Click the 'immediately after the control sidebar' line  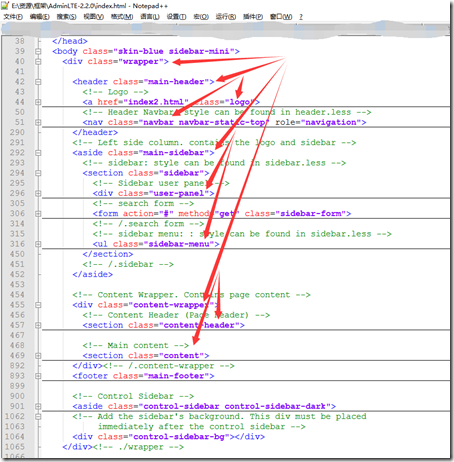pos(201,427)
